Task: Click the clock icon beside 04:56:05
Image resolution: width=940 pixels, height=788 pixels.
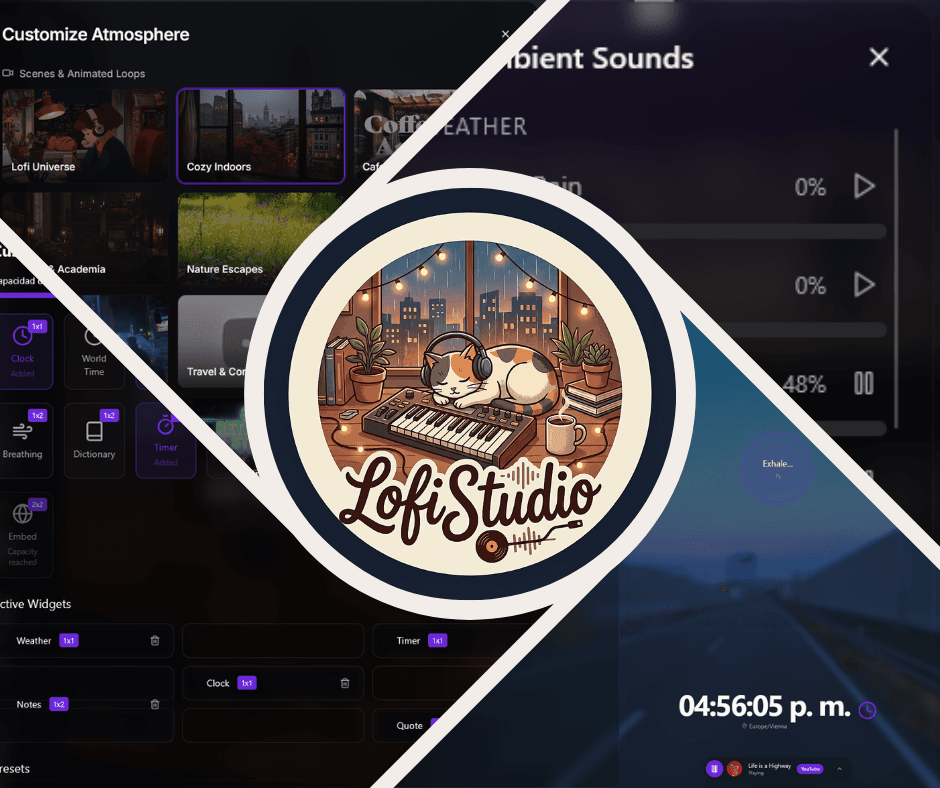Action: [x=868, y=710]
